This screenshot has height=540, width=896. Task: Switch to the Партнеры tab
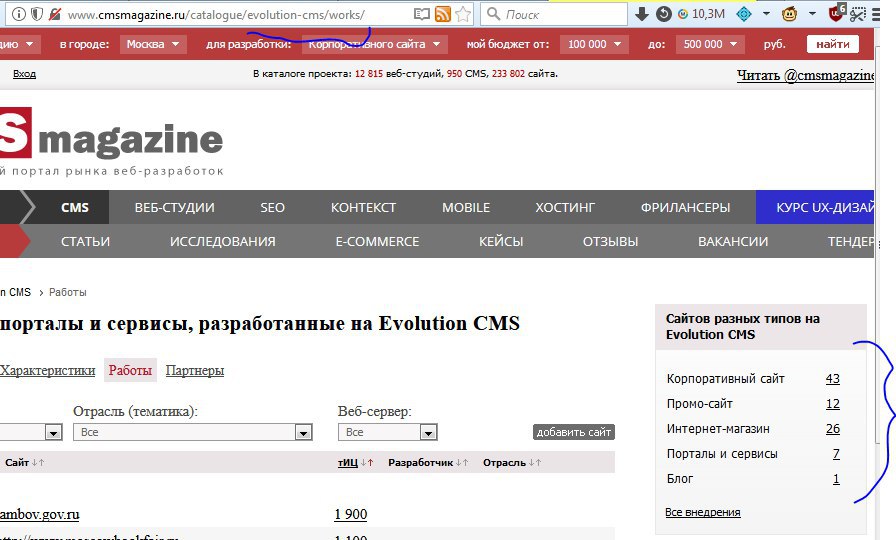(x=195, y=370)
